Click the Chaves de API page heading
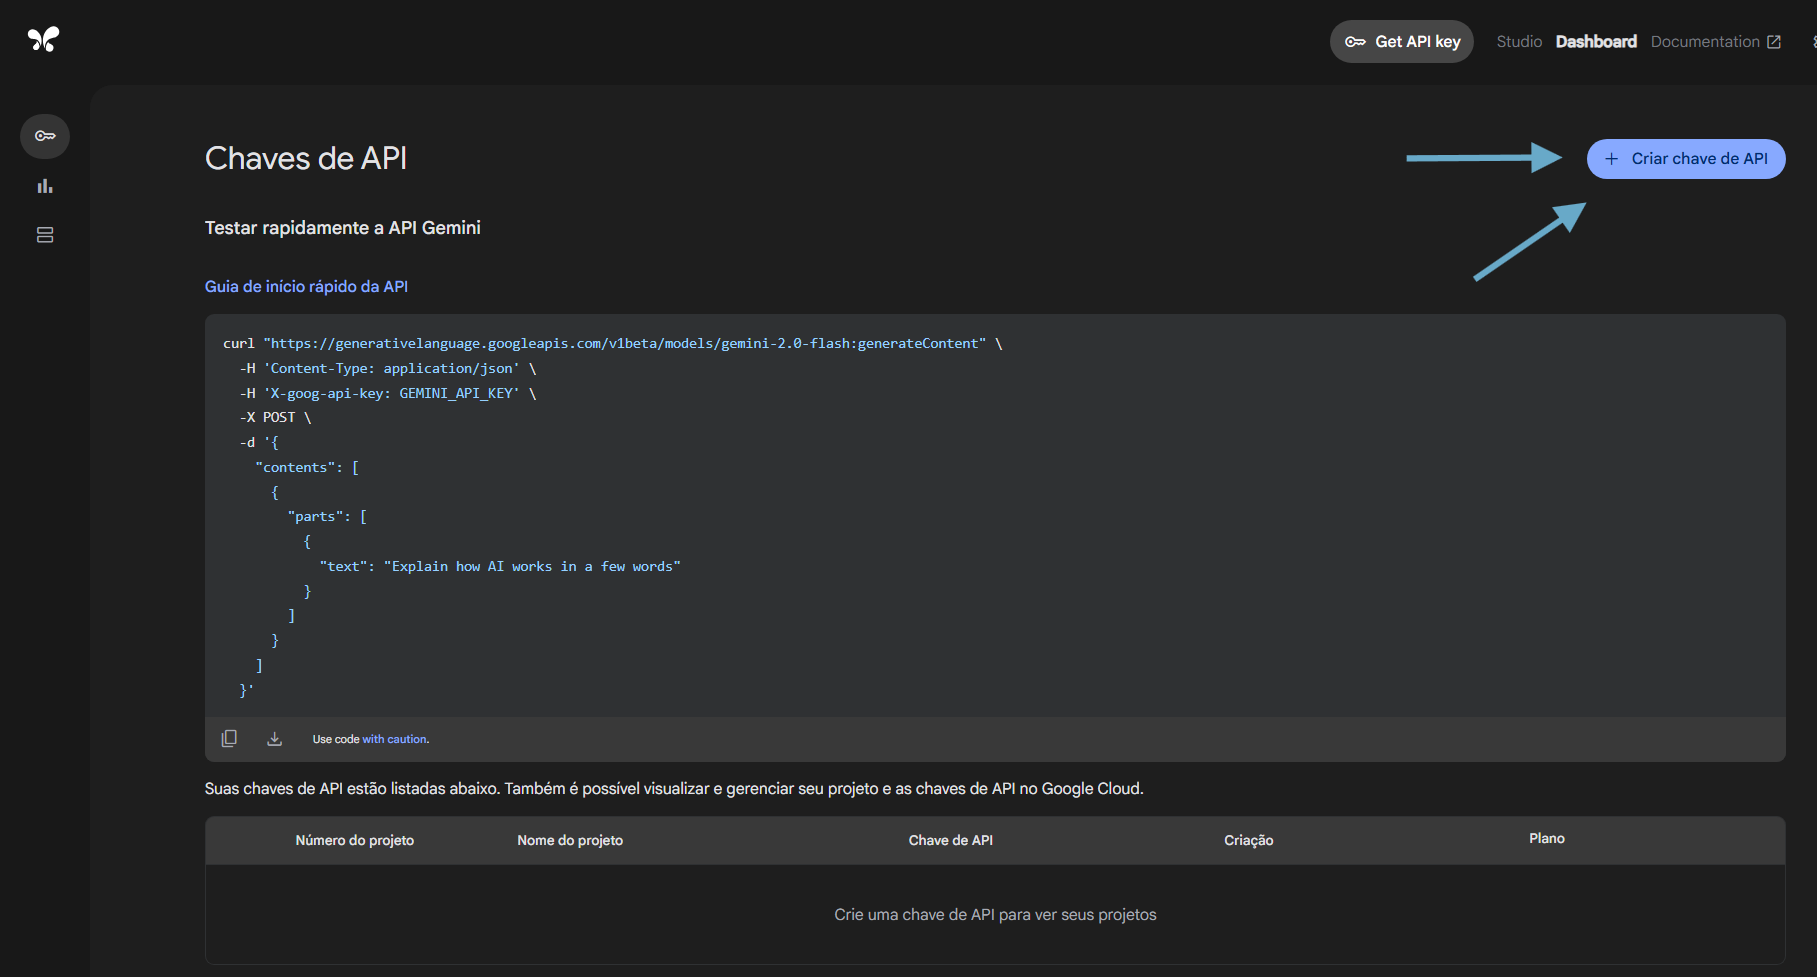 pyautogui.click(x=306, y=159)
